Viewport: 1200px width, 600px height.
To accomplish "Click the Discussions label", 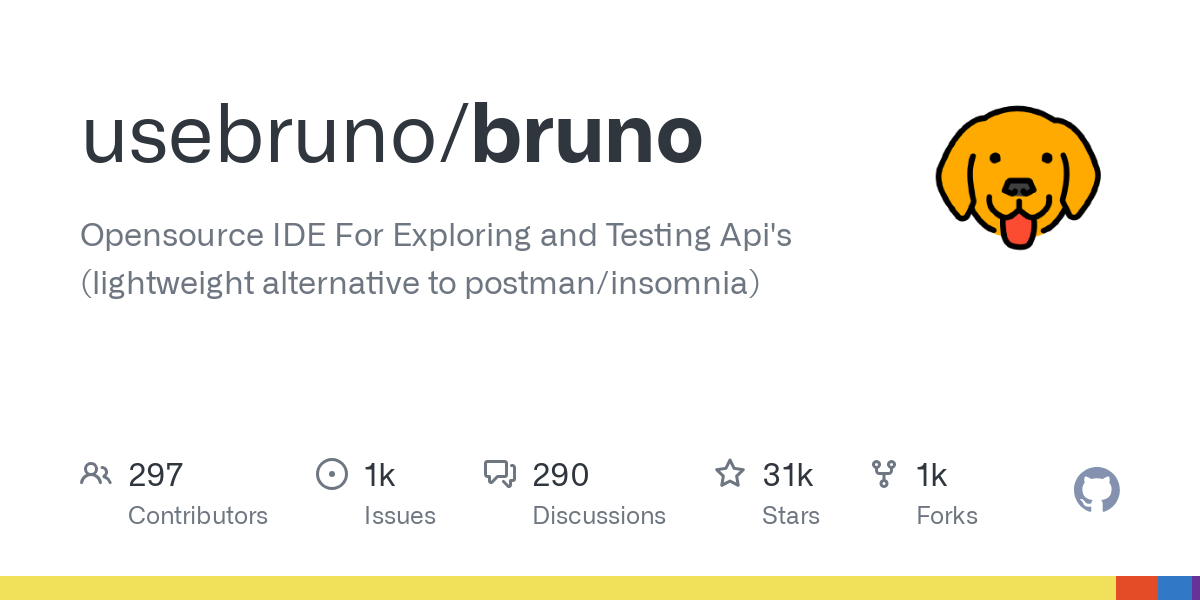I will 599,516.
